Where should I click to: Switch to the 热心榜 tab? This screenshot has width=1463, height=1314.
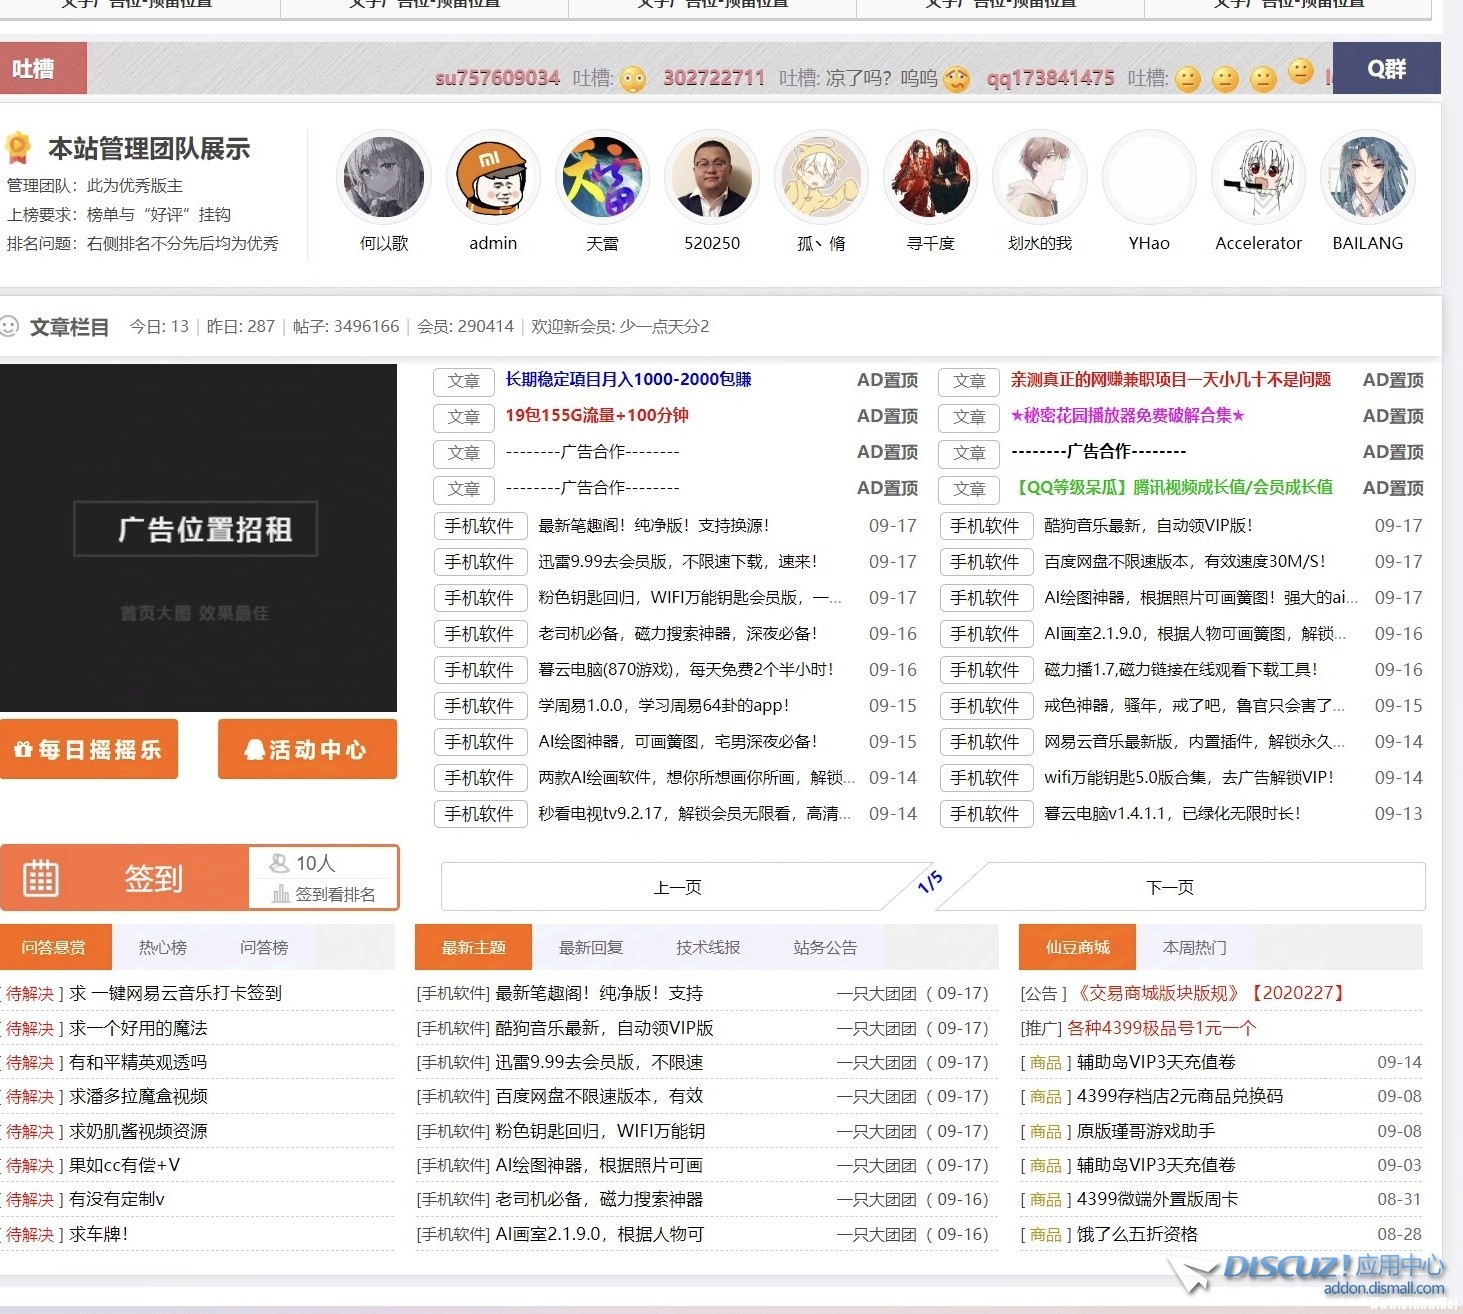163,947
